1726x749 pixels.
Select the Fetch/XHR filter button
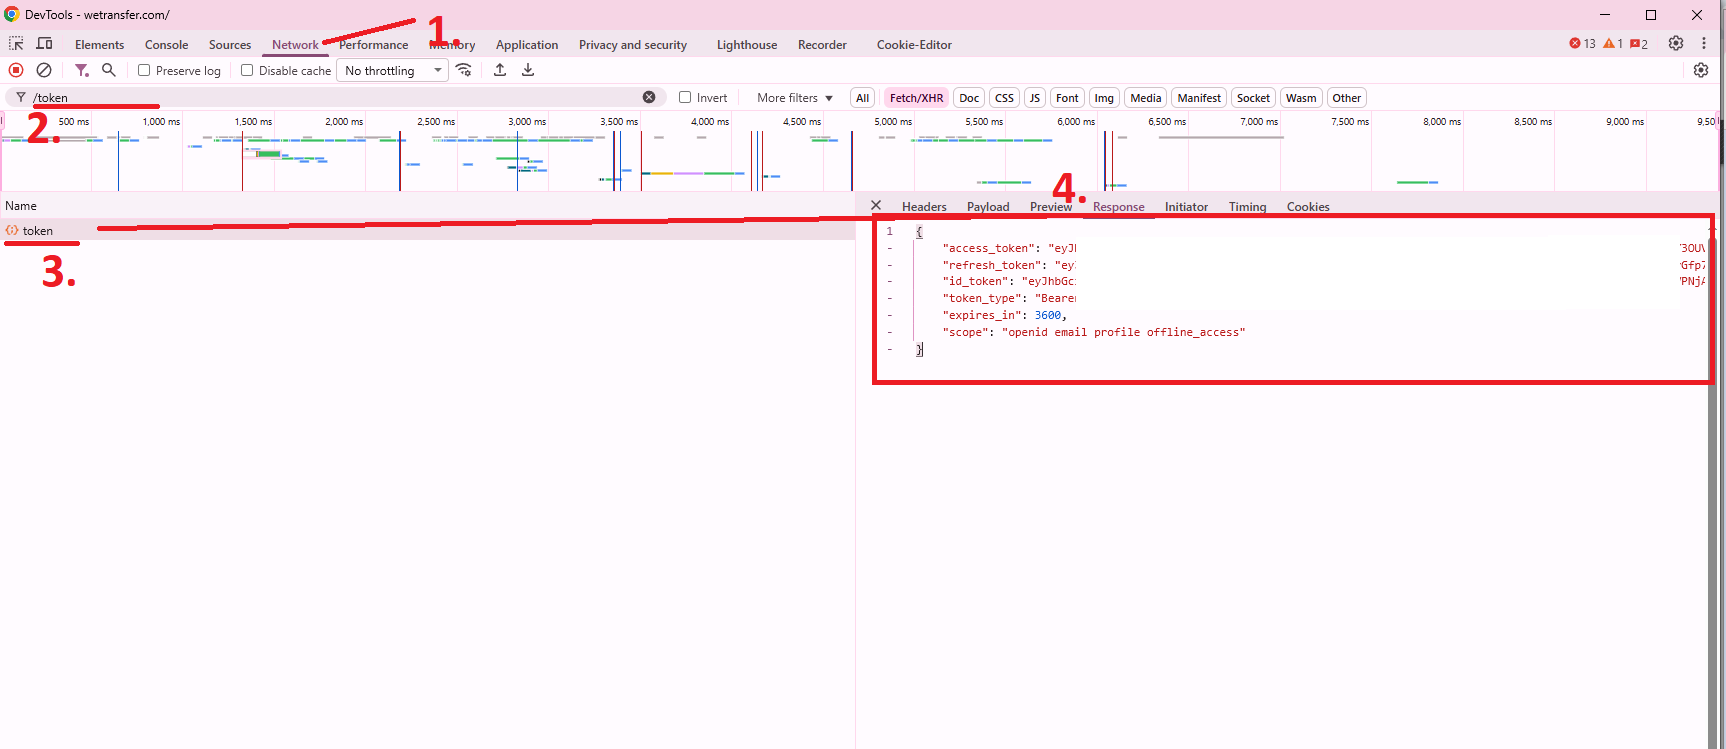pyautogui.click(x=916, y=98)
